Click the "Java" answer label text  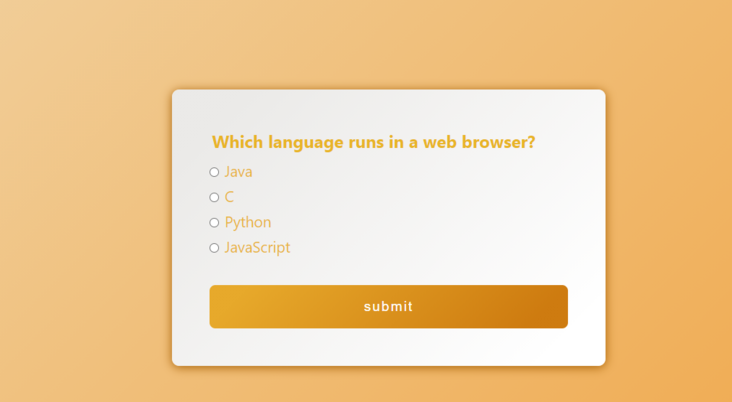[x=238, y=172]
